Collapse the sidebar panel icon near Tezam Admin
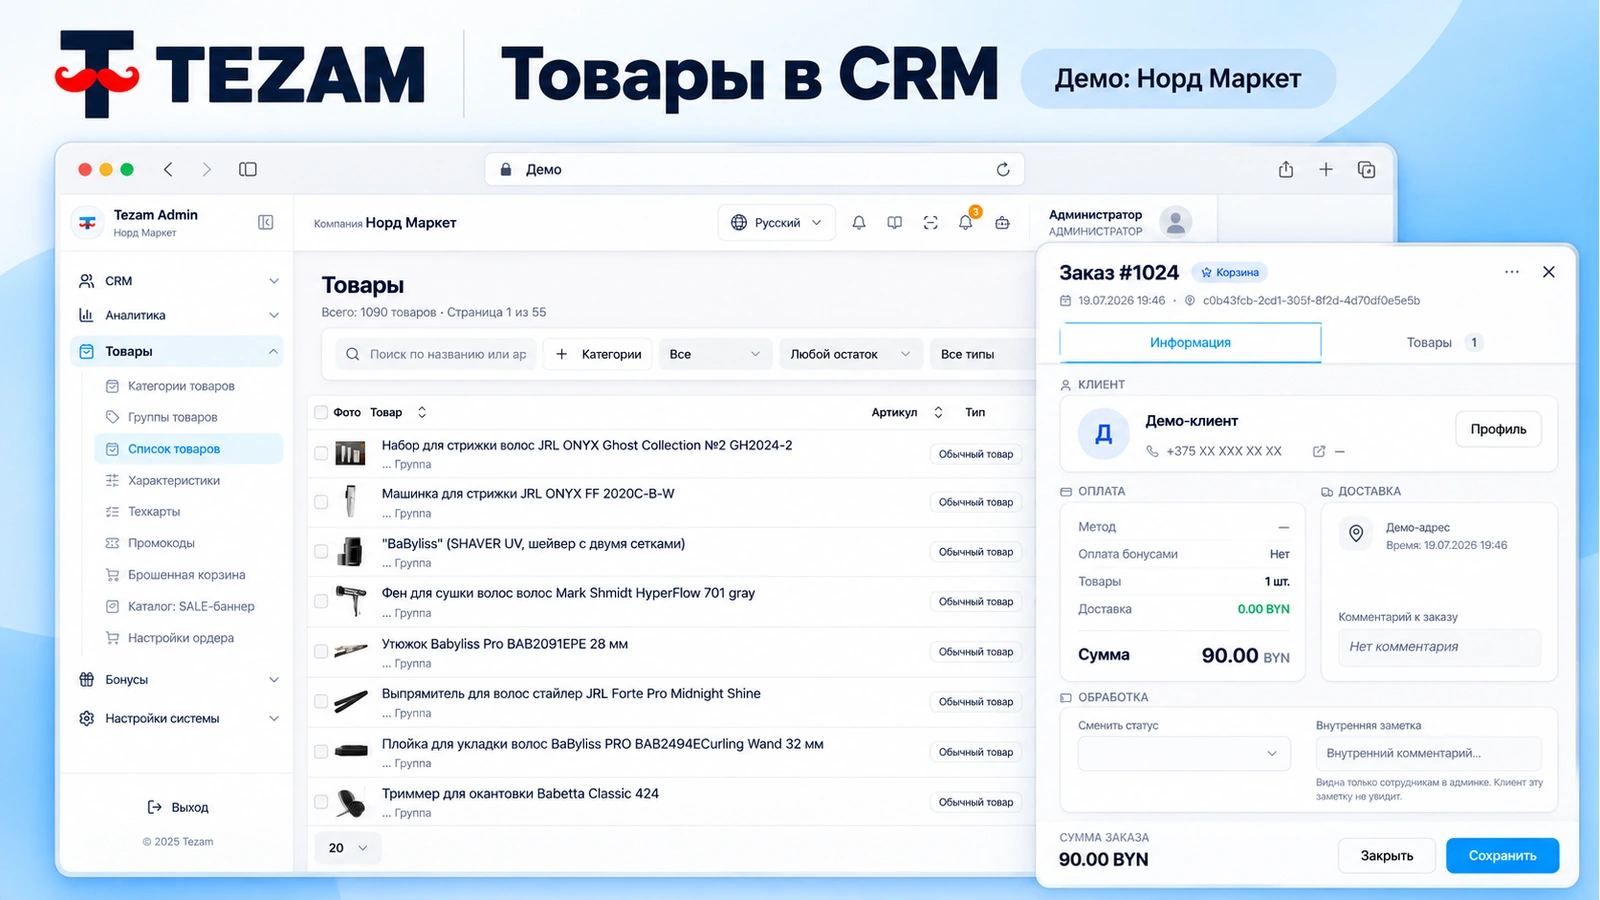The width and height of the screenshot is (1600, 900). click(x=265, y=222)
